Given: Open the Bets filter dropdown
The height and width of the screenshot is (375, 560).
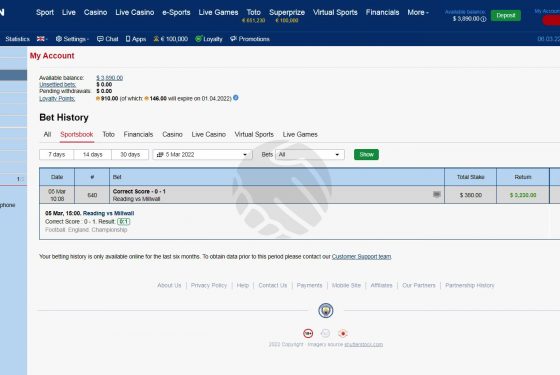Looking at the screenshot, I should (310, 155).
